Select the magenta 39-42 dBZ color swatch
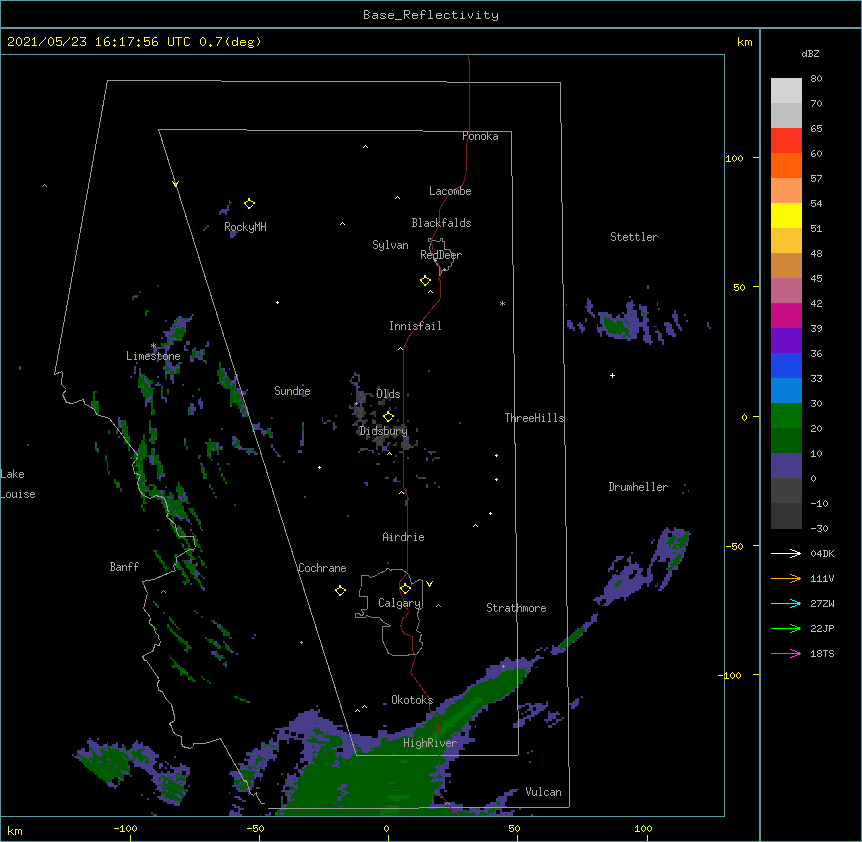862x842 pixels. [x=786, y=316]
